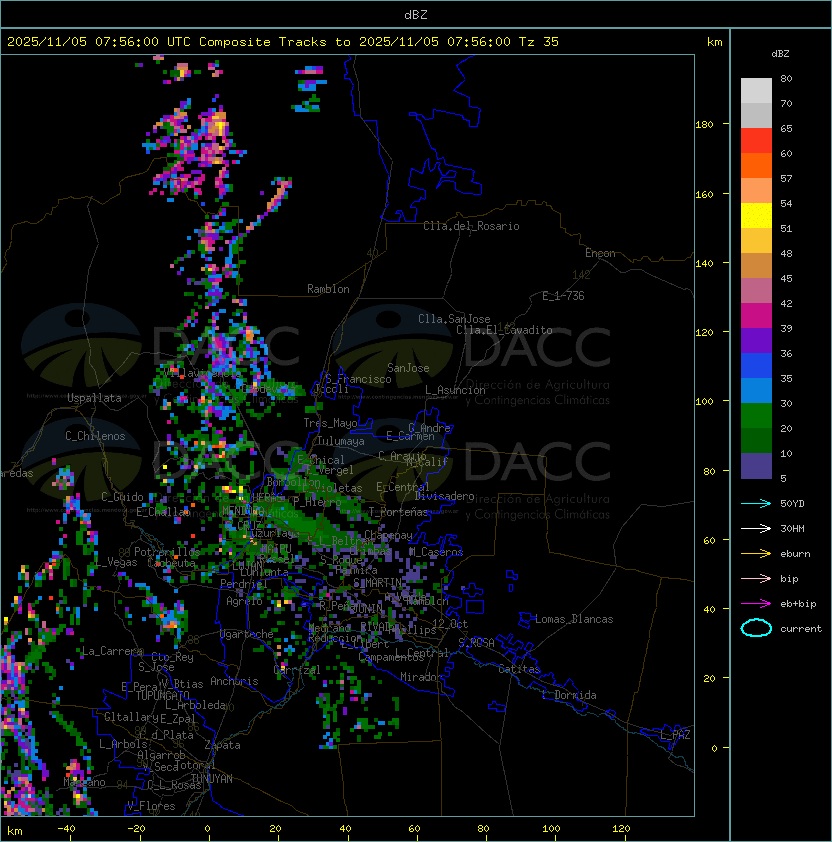The height and width of the screenshot is (842, 832).
Task: Click the Uspallata map label
Action: (x=94, y=398)
